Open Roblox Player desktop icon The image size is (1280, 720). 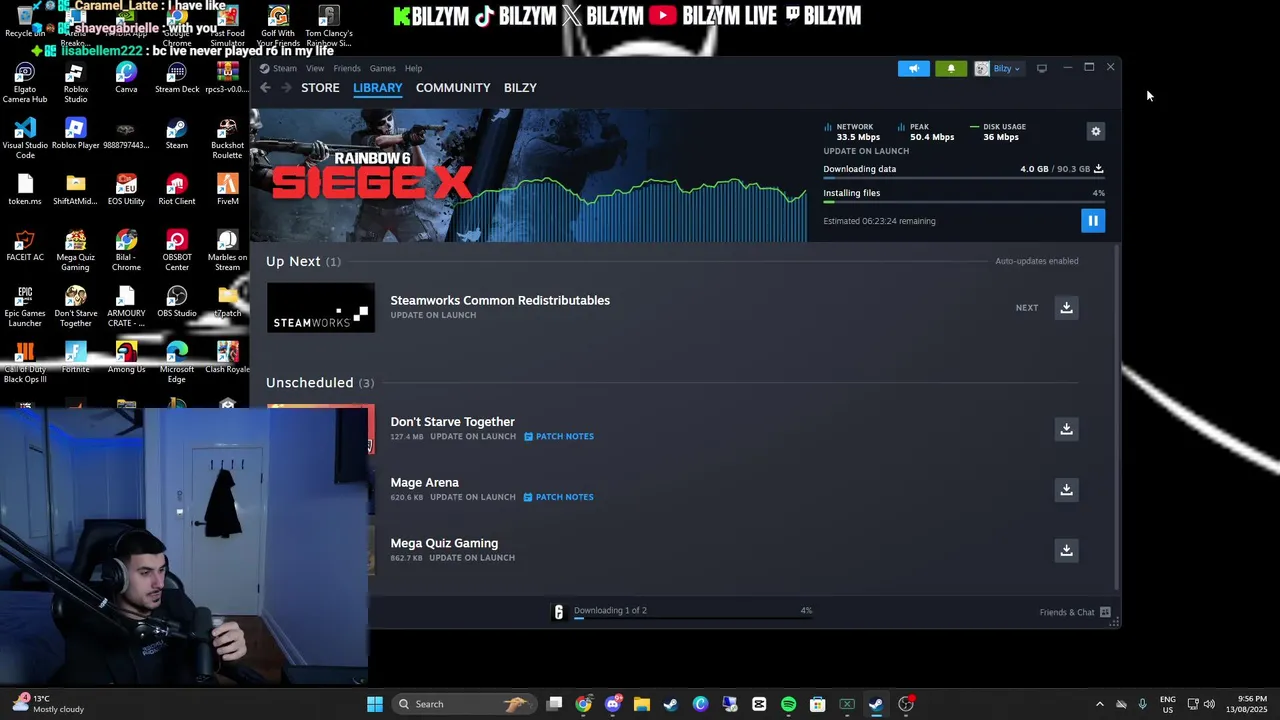point(75,134)
